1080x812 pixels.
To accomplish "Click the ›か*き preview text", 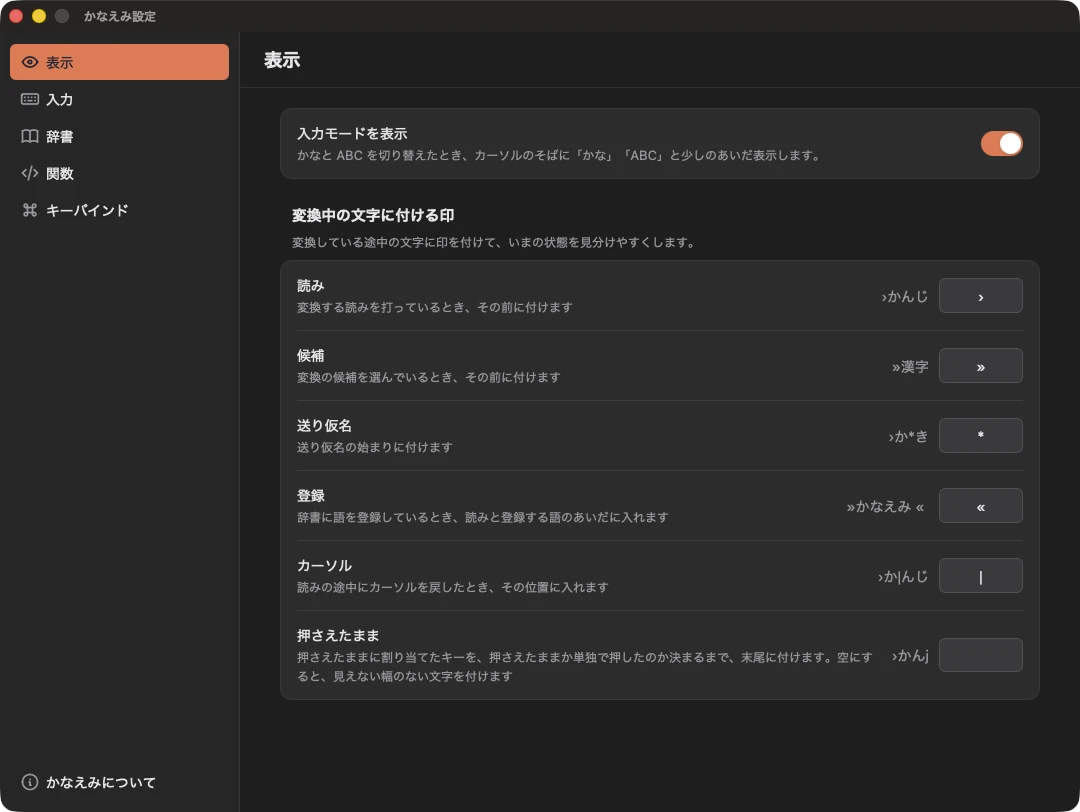I will 908,436.
